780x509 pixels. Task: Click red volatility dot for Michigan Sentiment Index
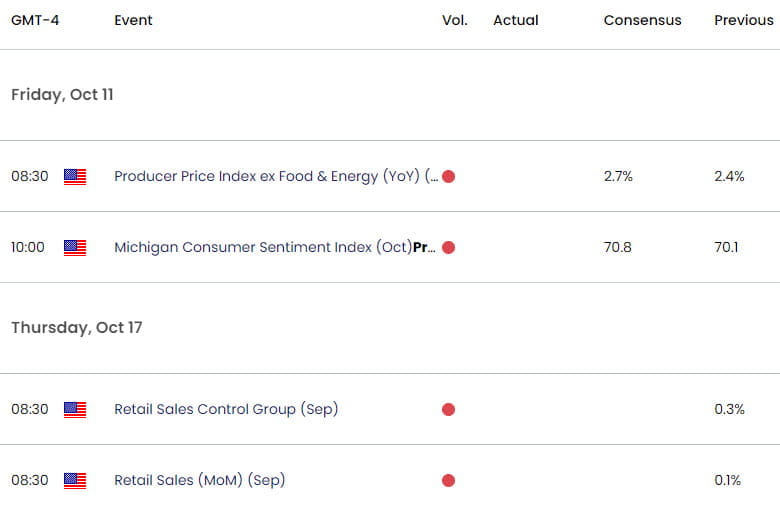tap(448, 248)
